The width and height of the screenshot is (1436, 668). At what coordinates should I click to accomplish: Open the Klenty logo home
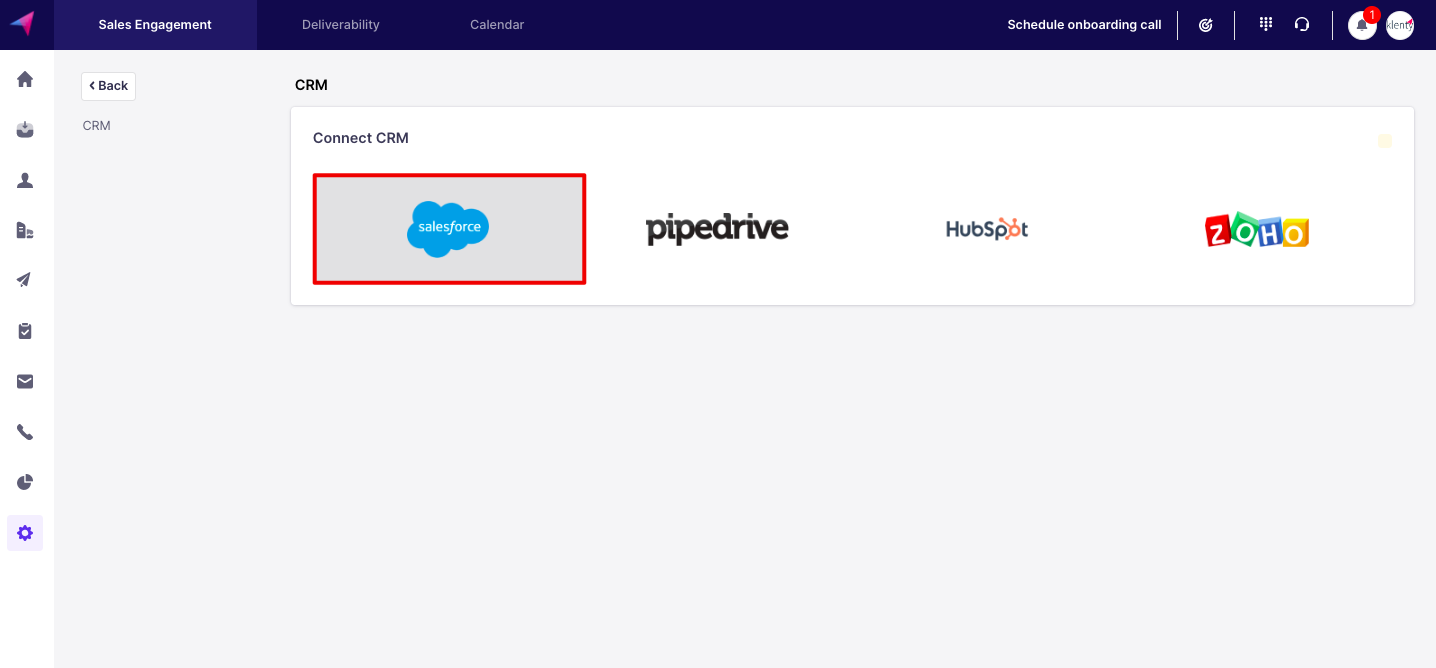[x=22, y=24]
